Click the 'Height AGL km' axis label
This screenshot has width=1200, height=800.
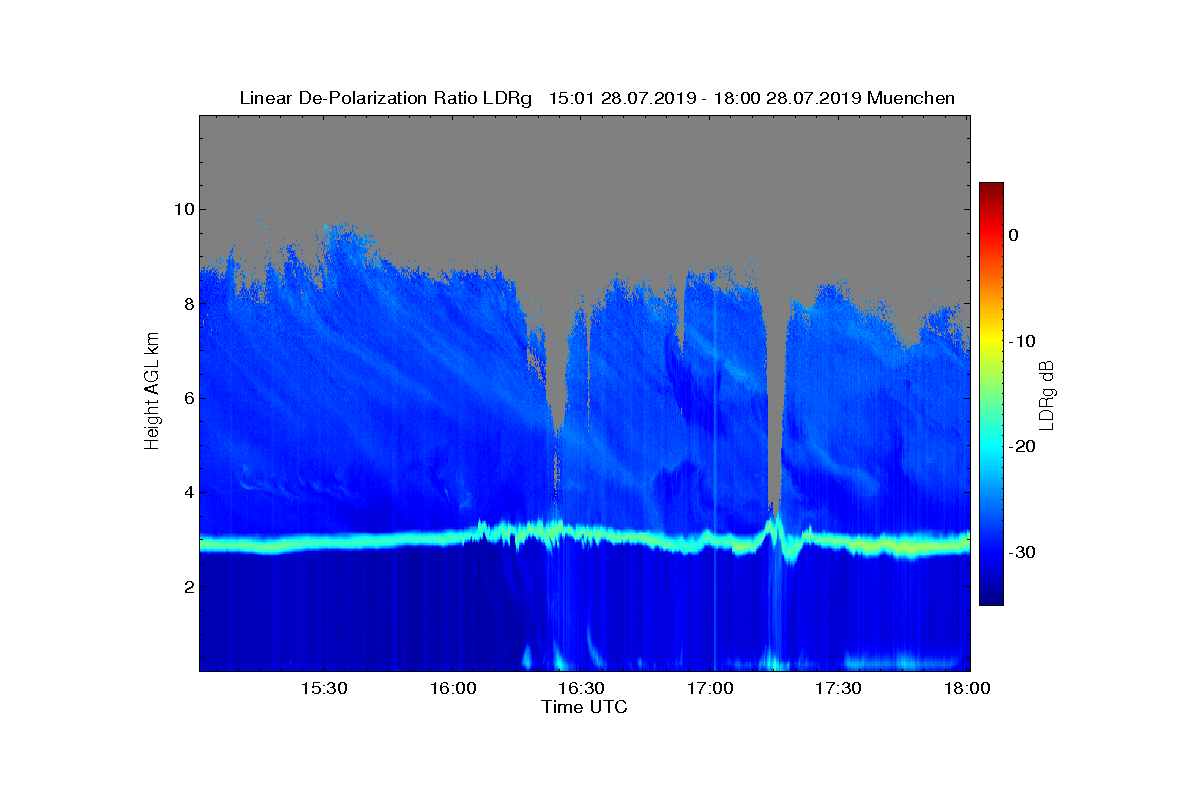click(152, 392)
